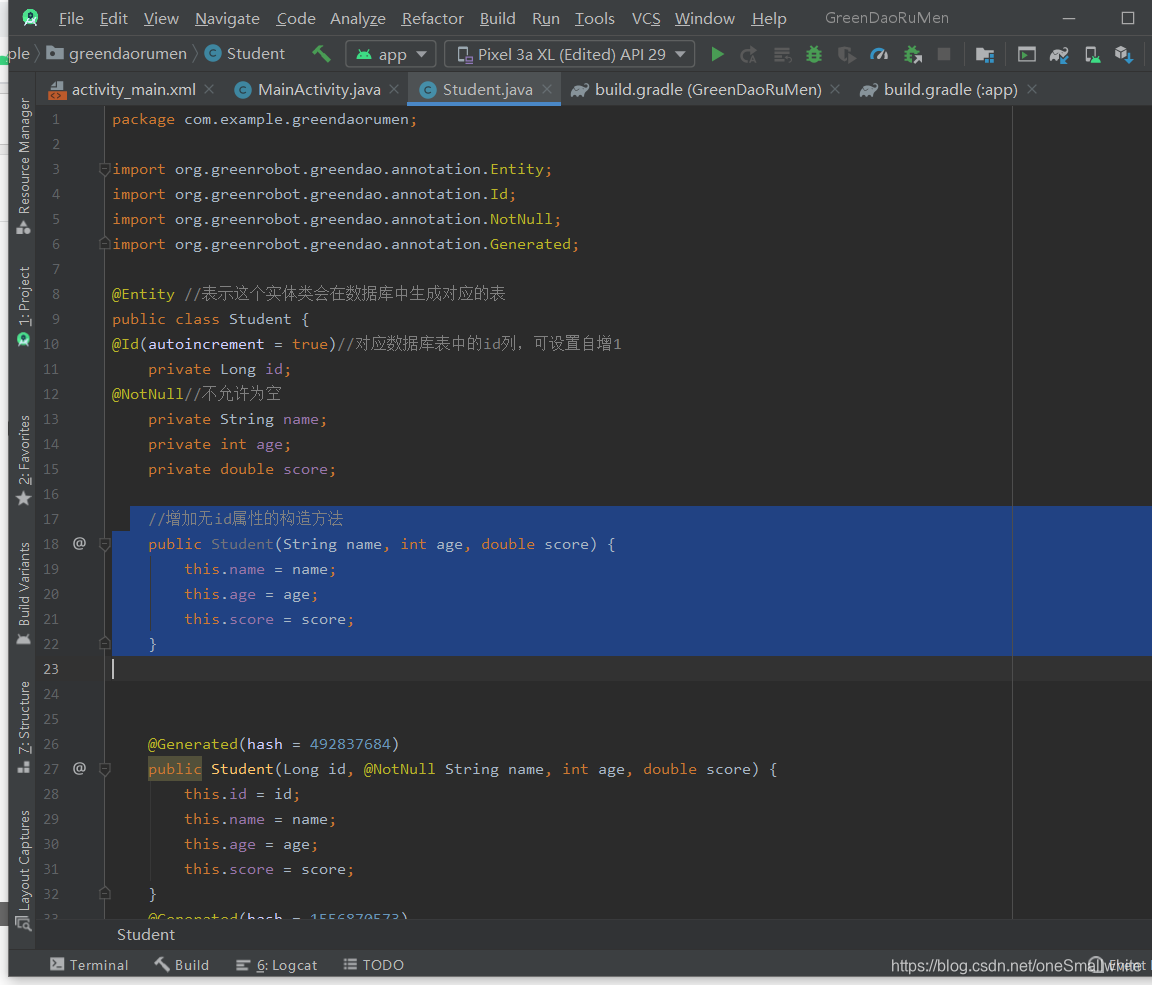The image size is (1152, 985).
Task: Click Apply Changes and Restart Activity icon
Action: pos(749,54)
